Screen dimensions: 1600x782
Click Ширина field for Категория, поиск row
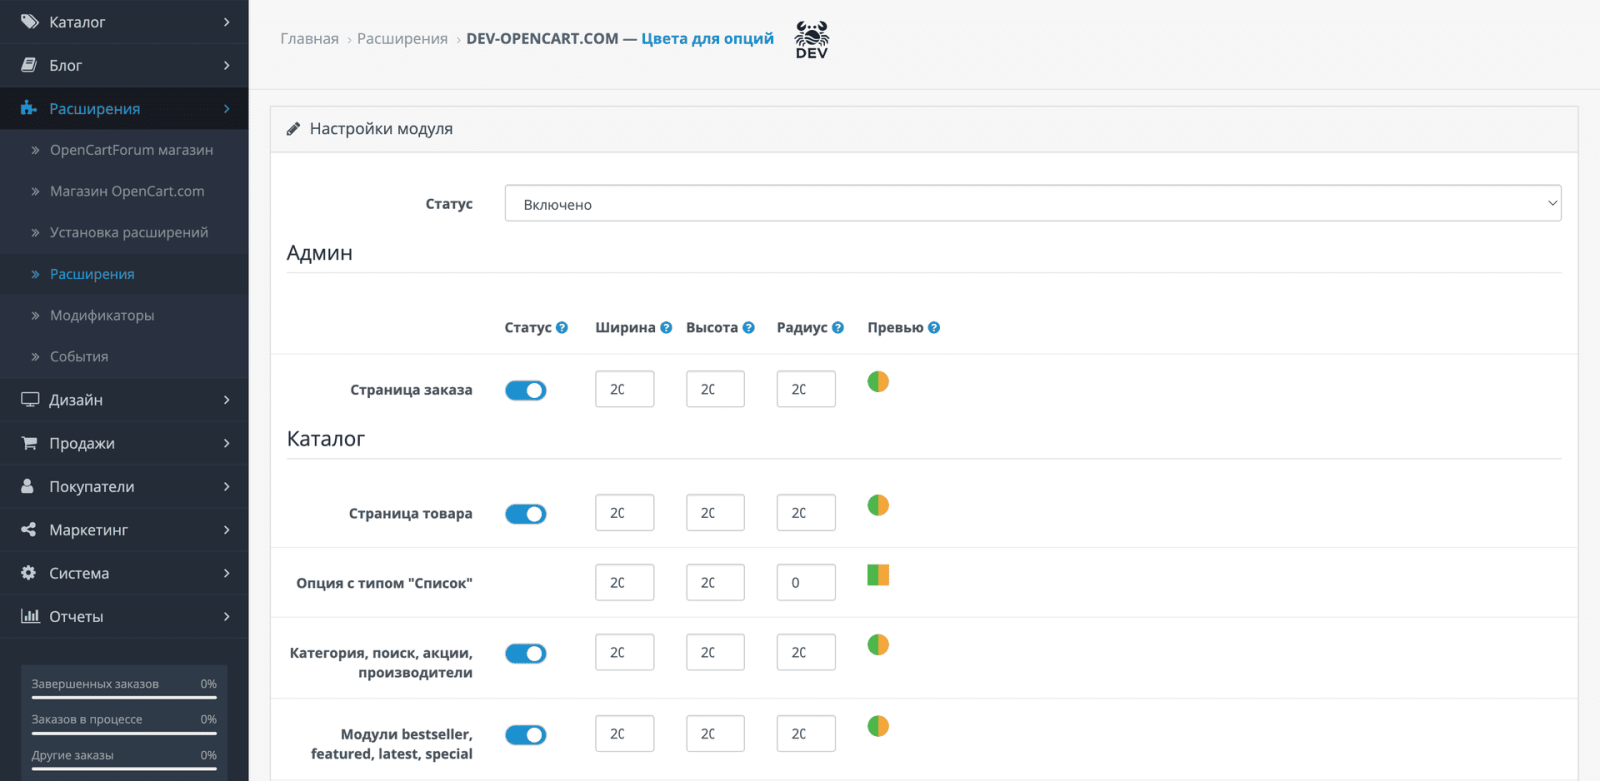pyautogui.click(x=625, y=652)
